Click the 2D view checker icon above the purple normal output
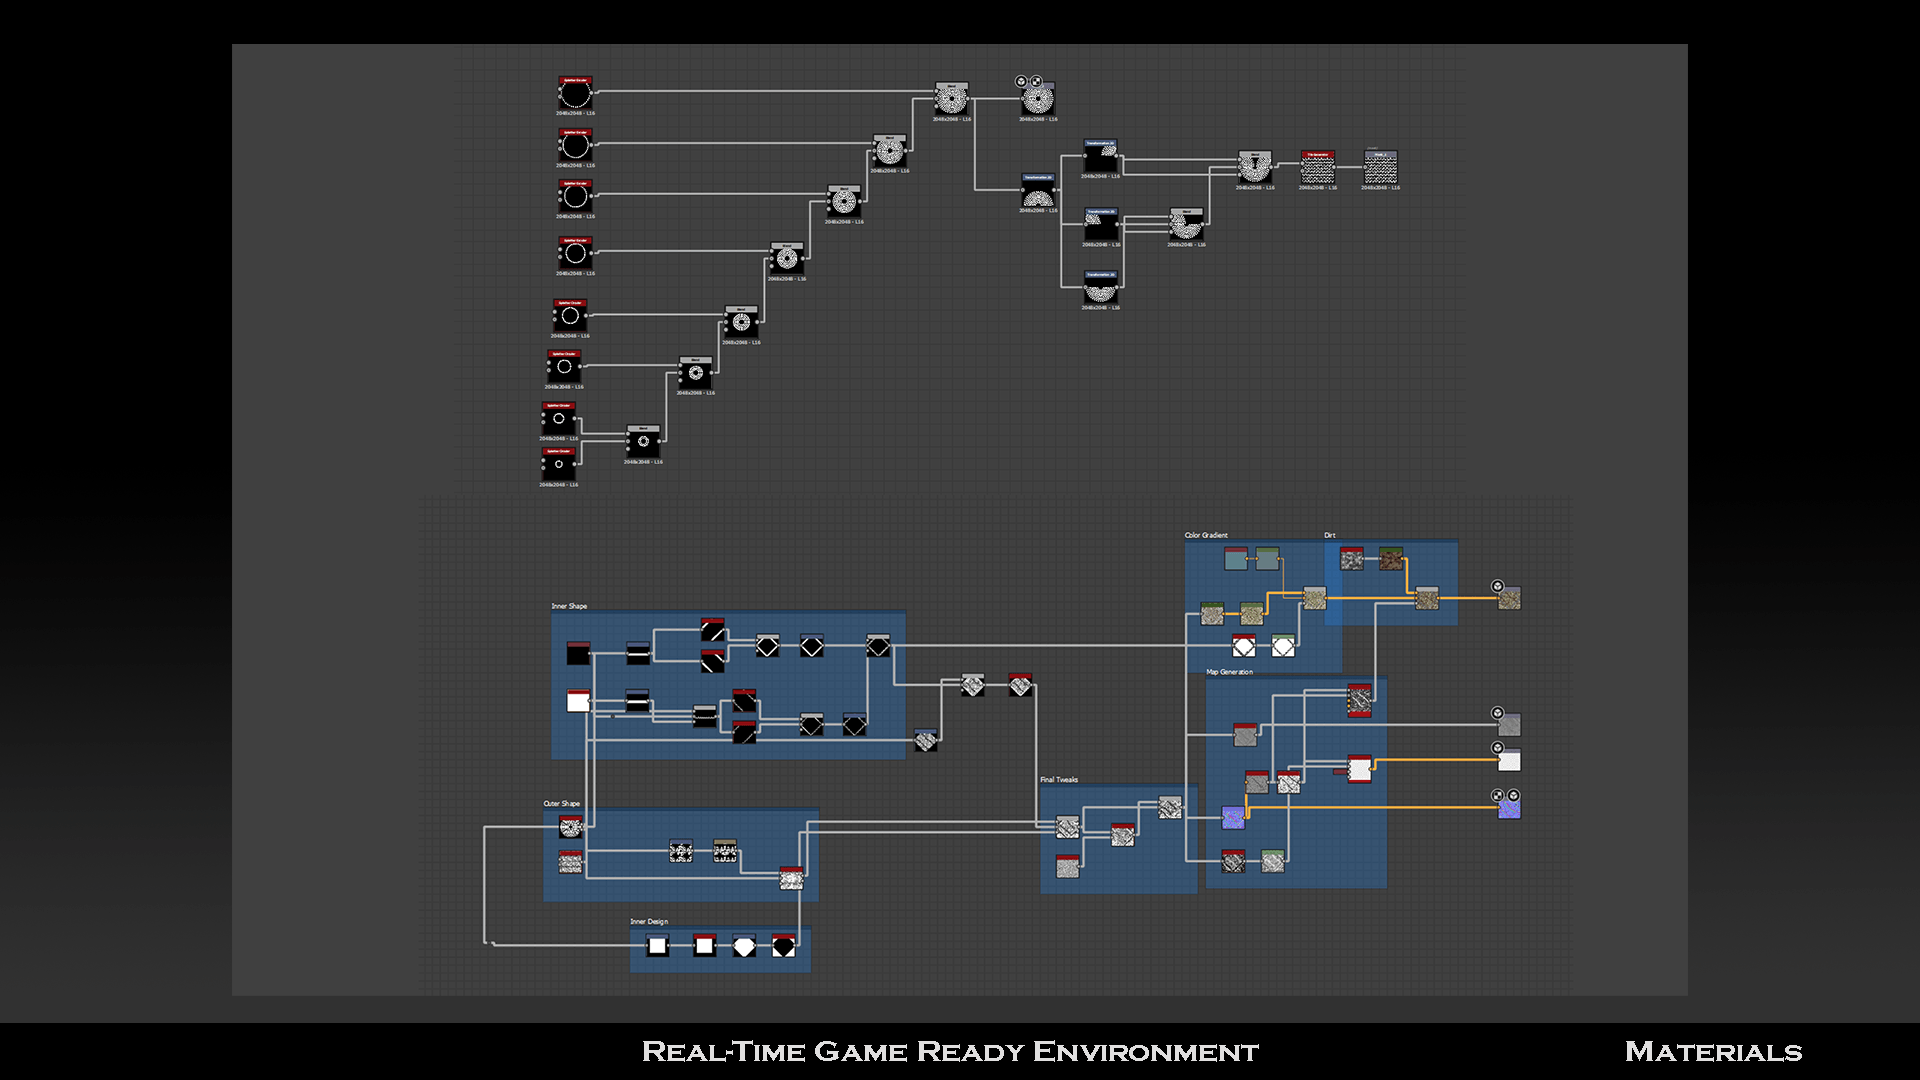Image resolution: width=1920 pixels, height=1080 pixels. click(1497, 795)
